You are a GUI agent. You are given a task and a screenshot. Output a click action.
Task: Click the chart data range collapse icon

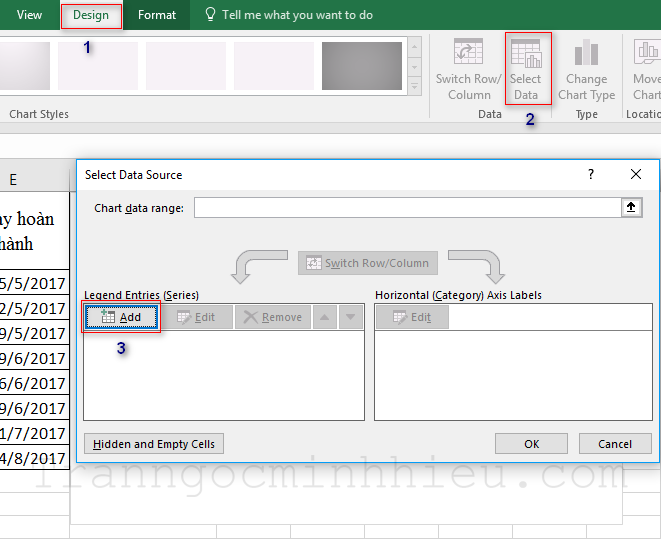click(x=631, y=207)
